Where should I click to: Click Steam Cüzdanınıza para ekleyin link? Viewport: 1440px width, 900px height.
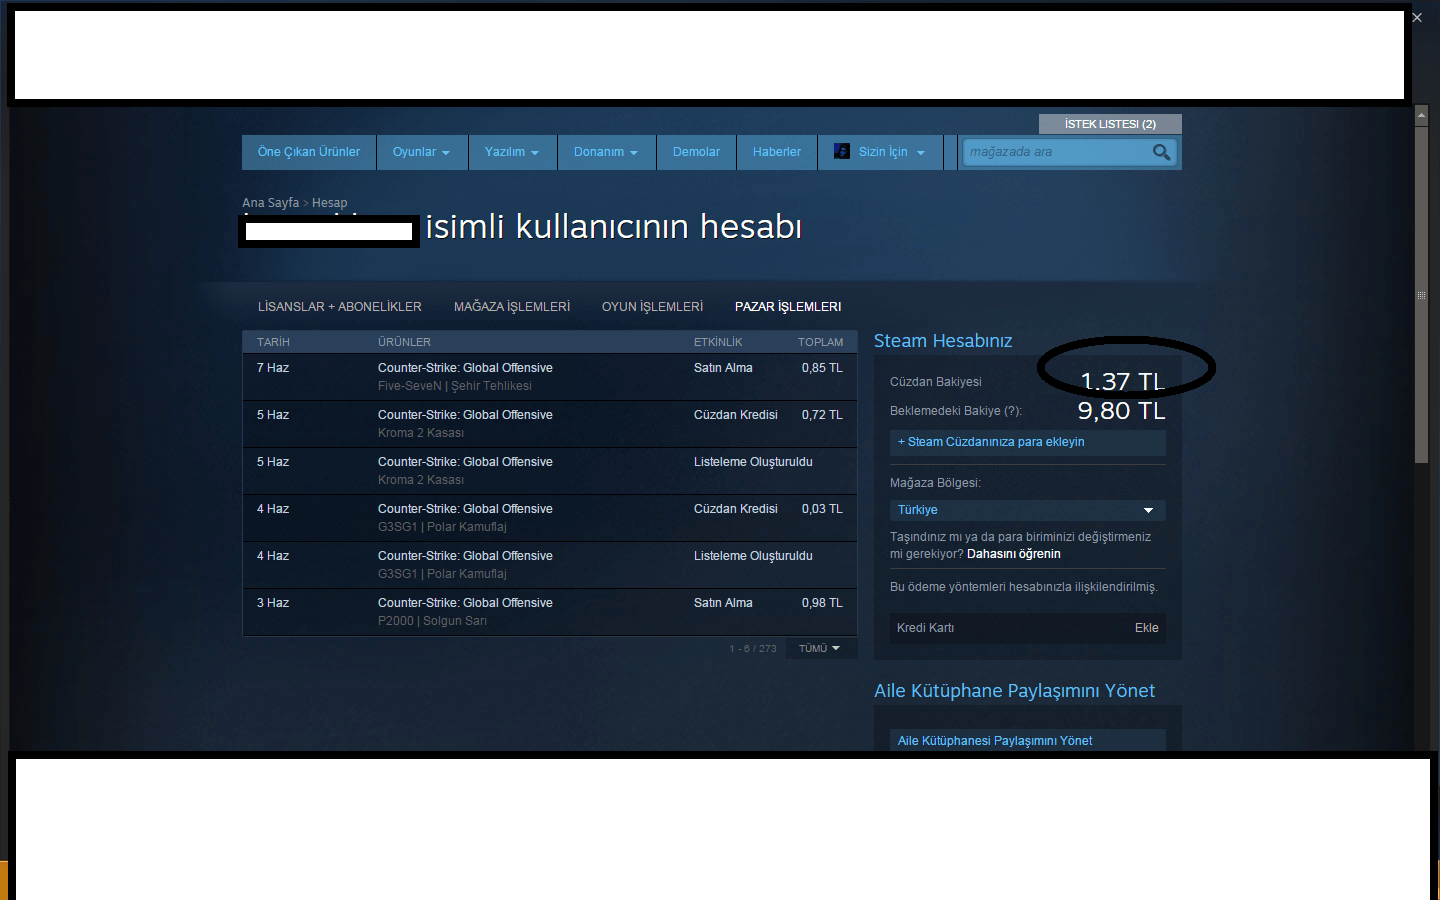tap(1028, 442)
